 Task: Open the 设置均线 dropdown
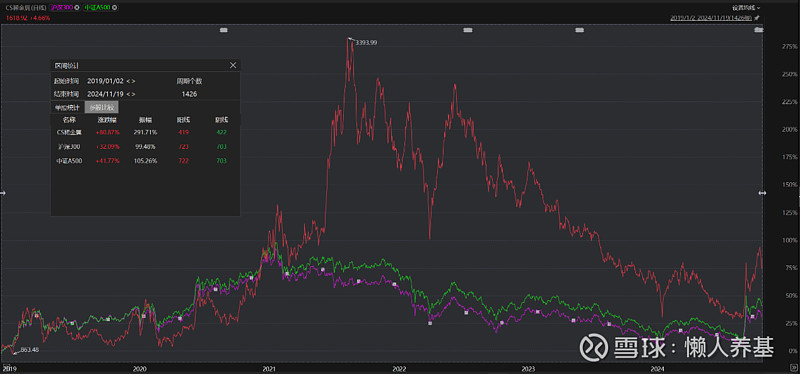click(746, 8)
